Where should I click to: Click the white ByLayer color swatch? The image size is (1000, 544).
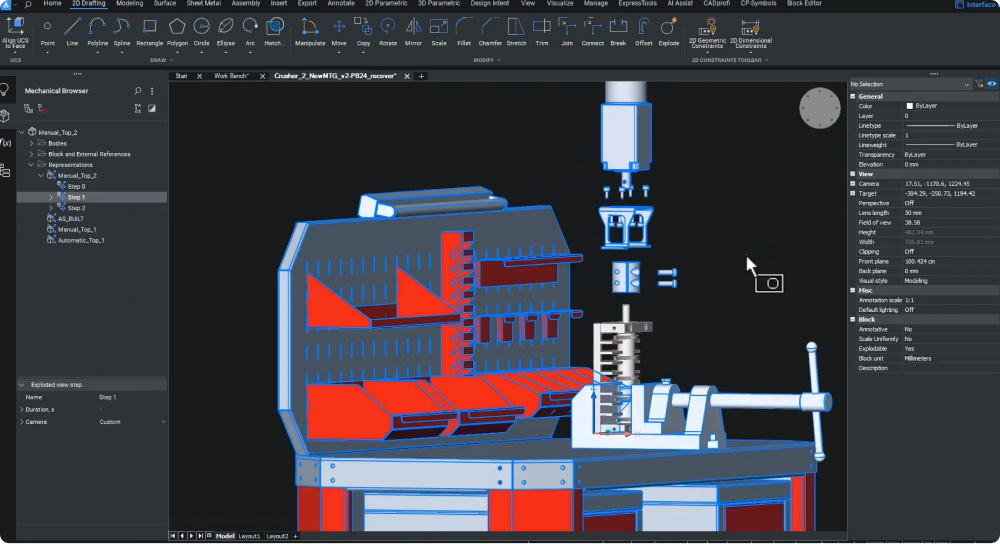tap(909, 106)
